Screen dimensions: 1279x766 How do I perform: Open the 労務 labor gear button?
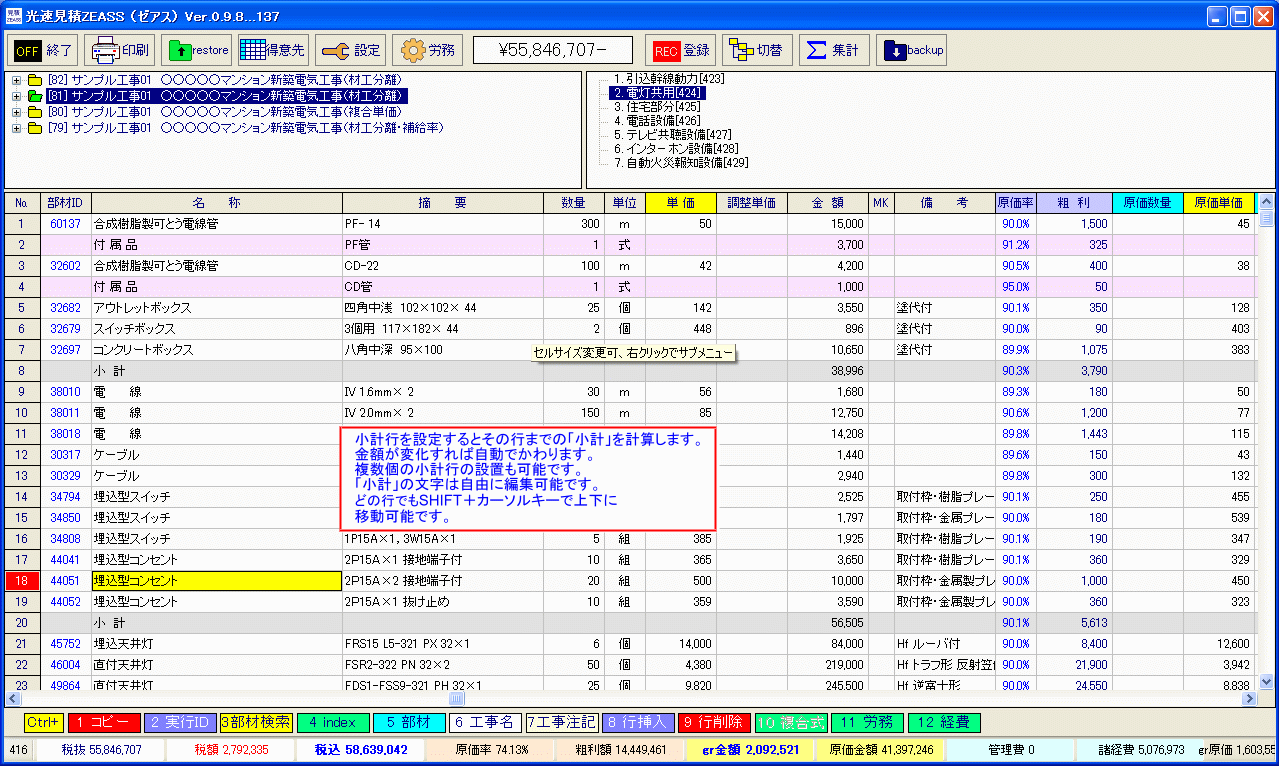pyautogui.click(x=427, y=50)
